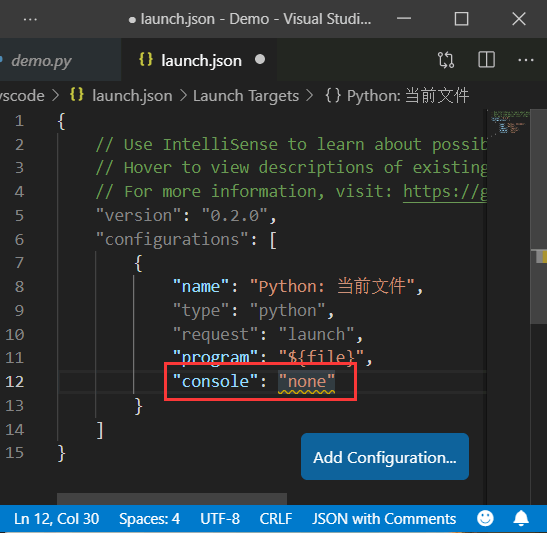
Task: Select the launch.json editor tab
Action: click(199, 60)
